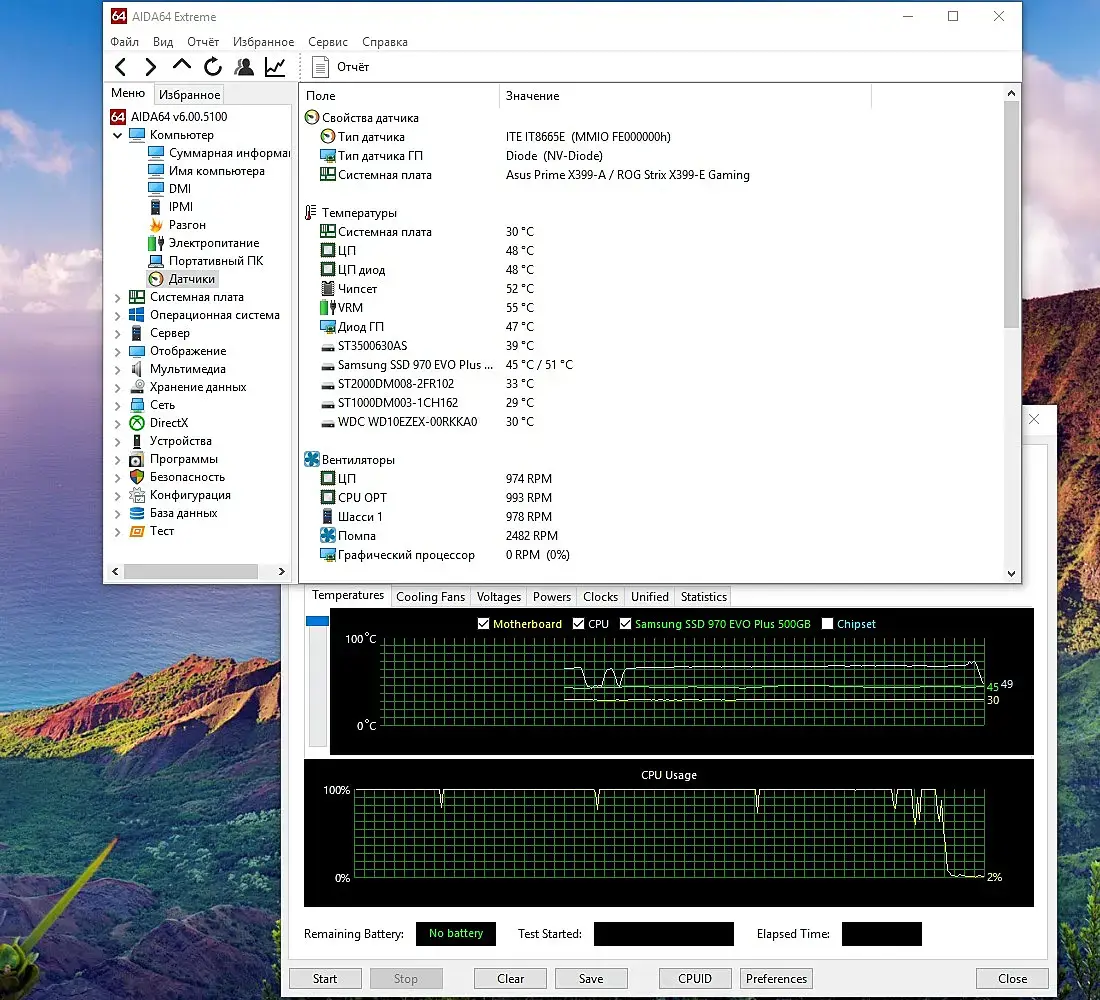Click the IPMI icon in the tree
This screenshot has width=1100, height=1000.
coord(156,207)
